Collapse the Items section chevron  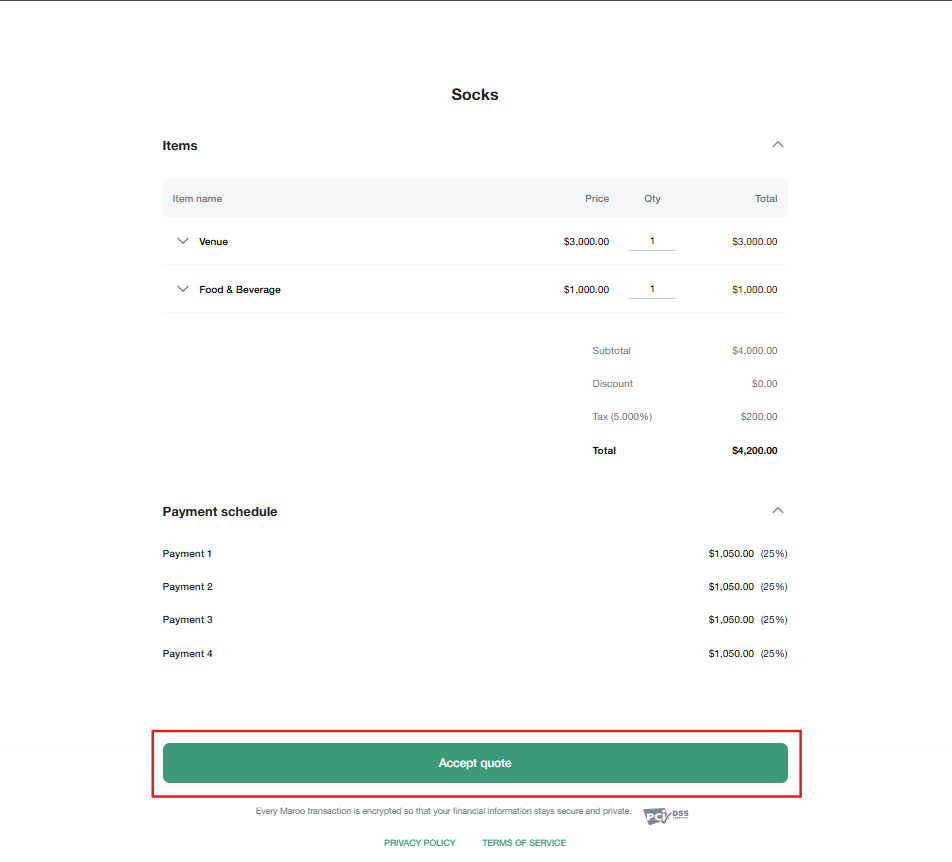pyautogui.click(x=777, y=144)
